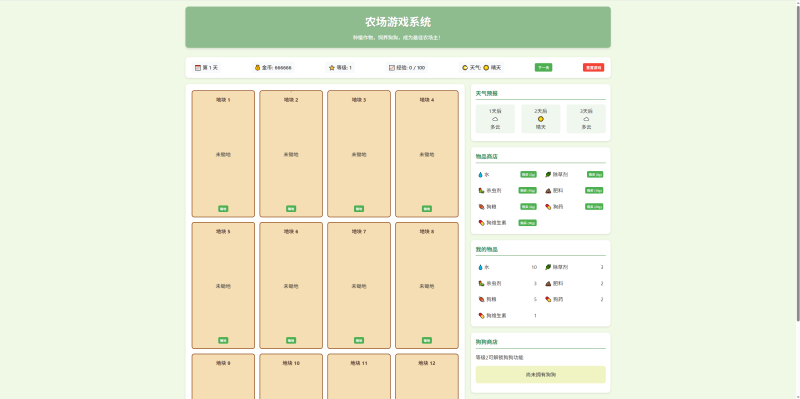Click the cloud icon under 3天后 in the forecast
Screen dimensions: 800x399
click(586, 119)
